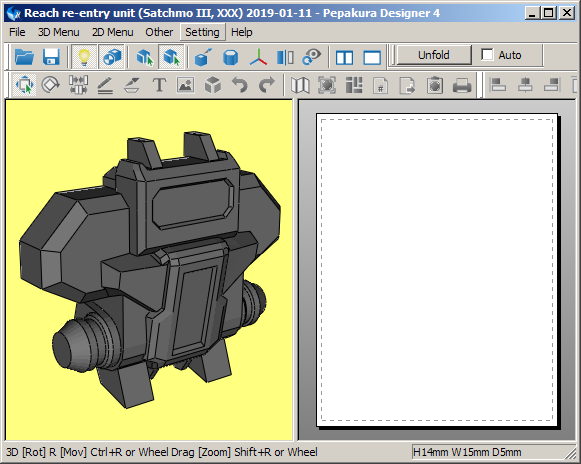Select the Insert Image tool

coord(186,85)
